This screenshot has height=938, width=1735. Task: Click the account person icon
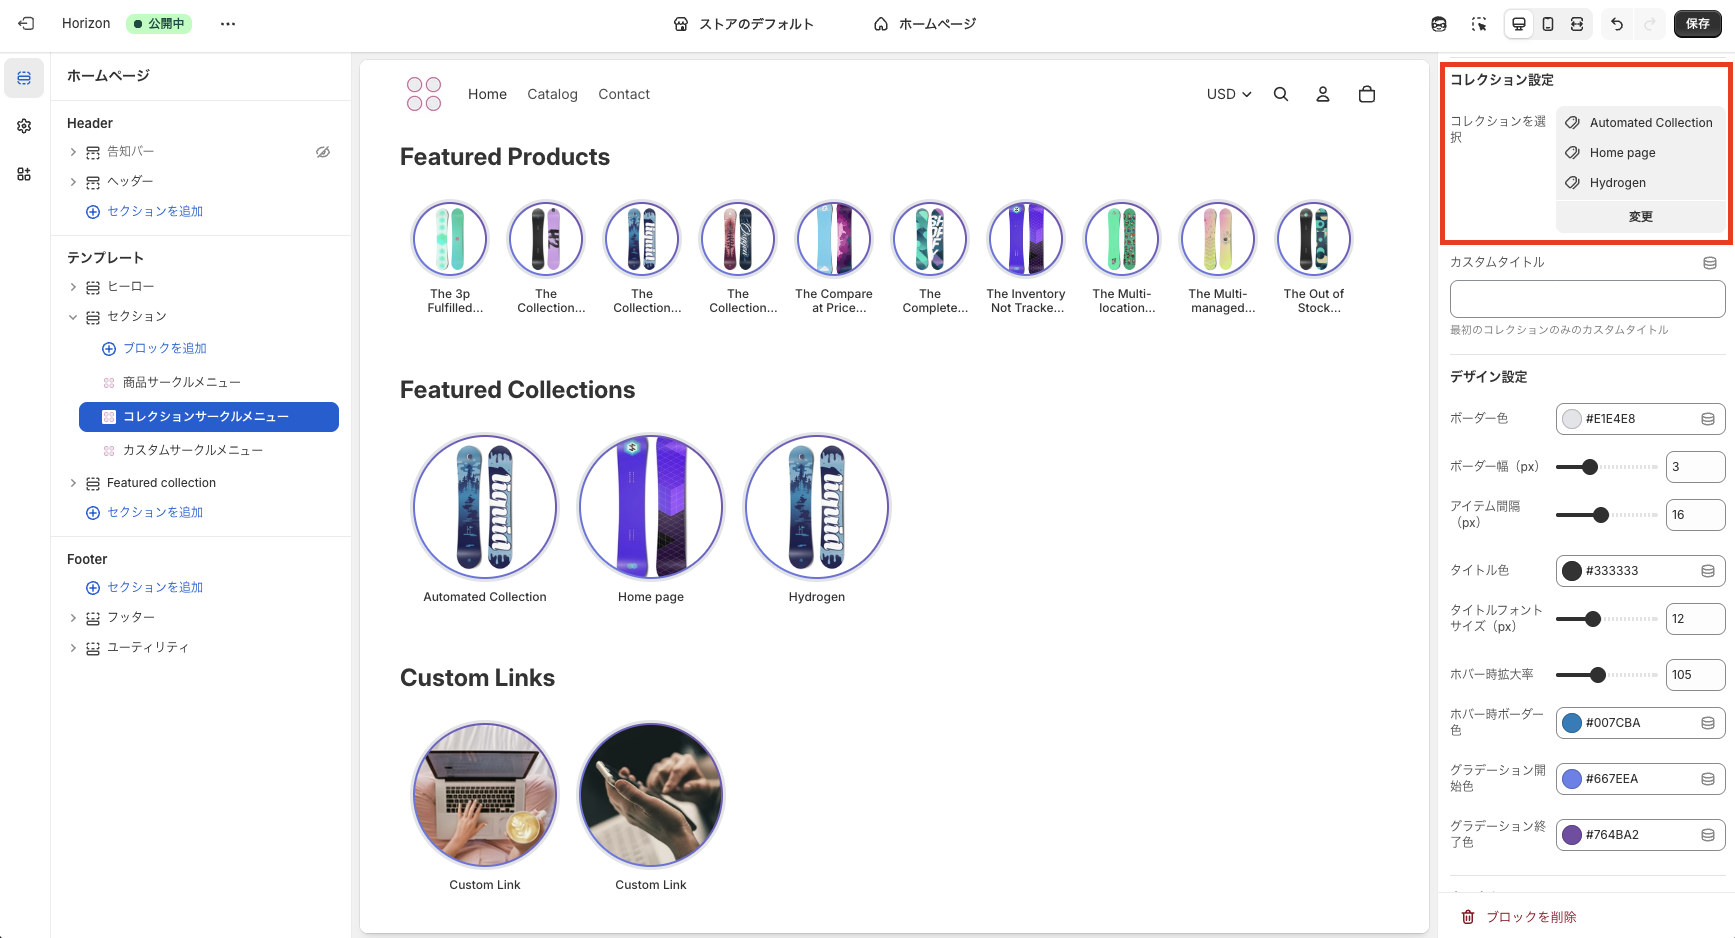click(1323, 94)
